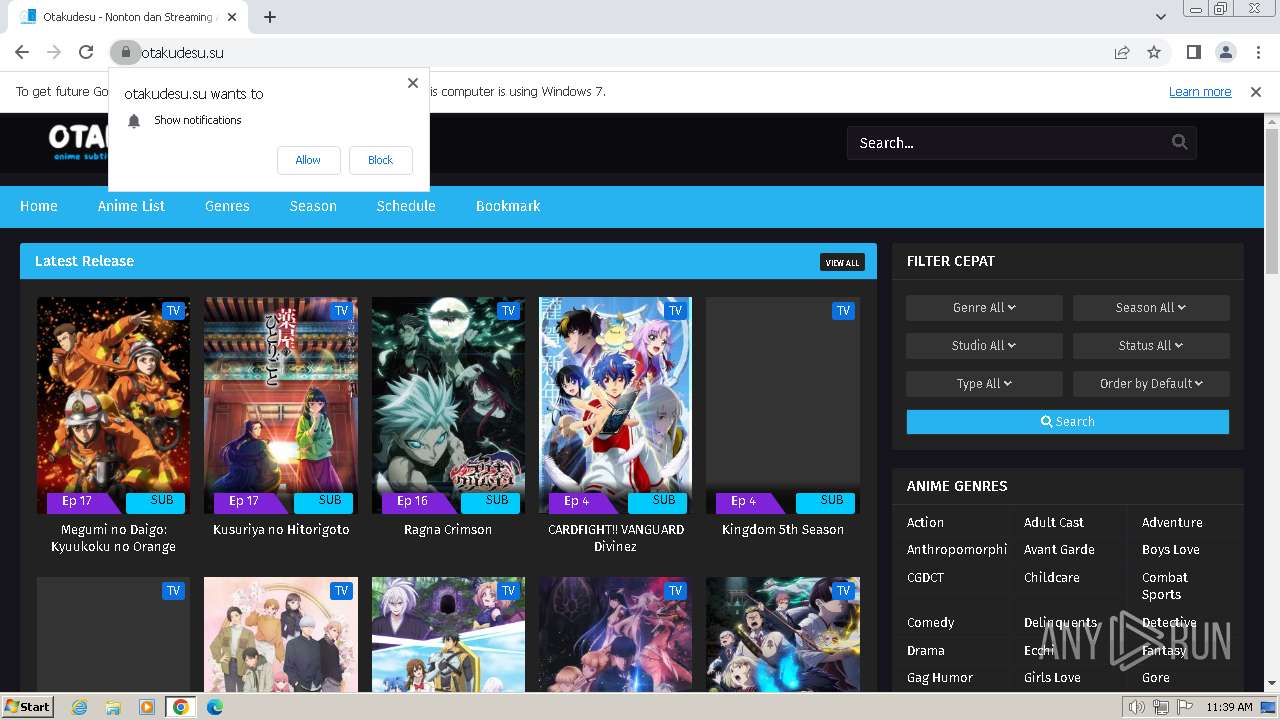The image size is (1280, 720).
Task: Open the tab search chevron
Action: pyautogui.click(x=1161, y=17)
